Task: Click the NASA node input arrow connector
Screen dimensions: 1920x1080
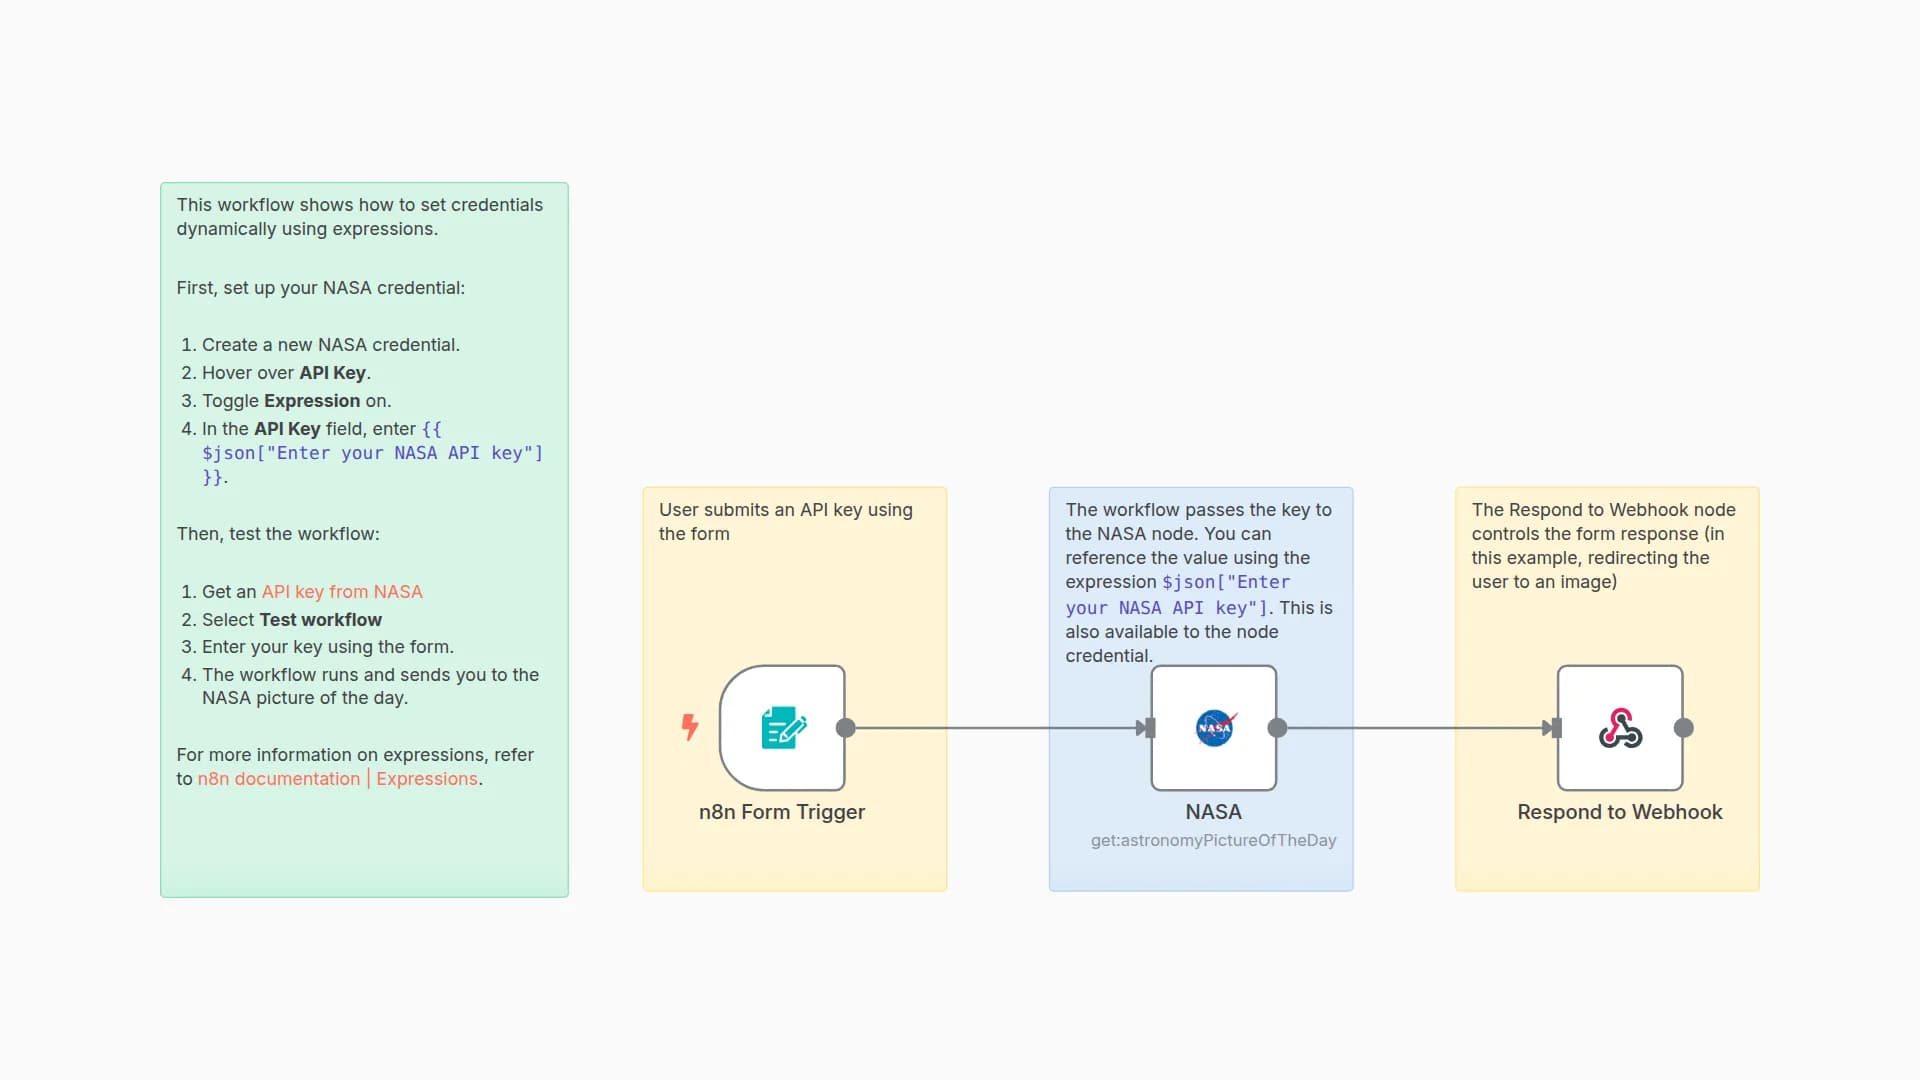Action: coord(1146,728)
